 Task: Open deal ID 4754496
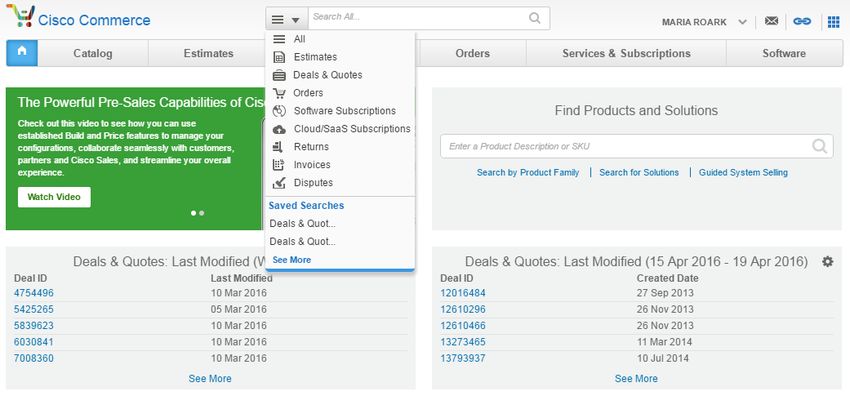(x=34, y=293)
